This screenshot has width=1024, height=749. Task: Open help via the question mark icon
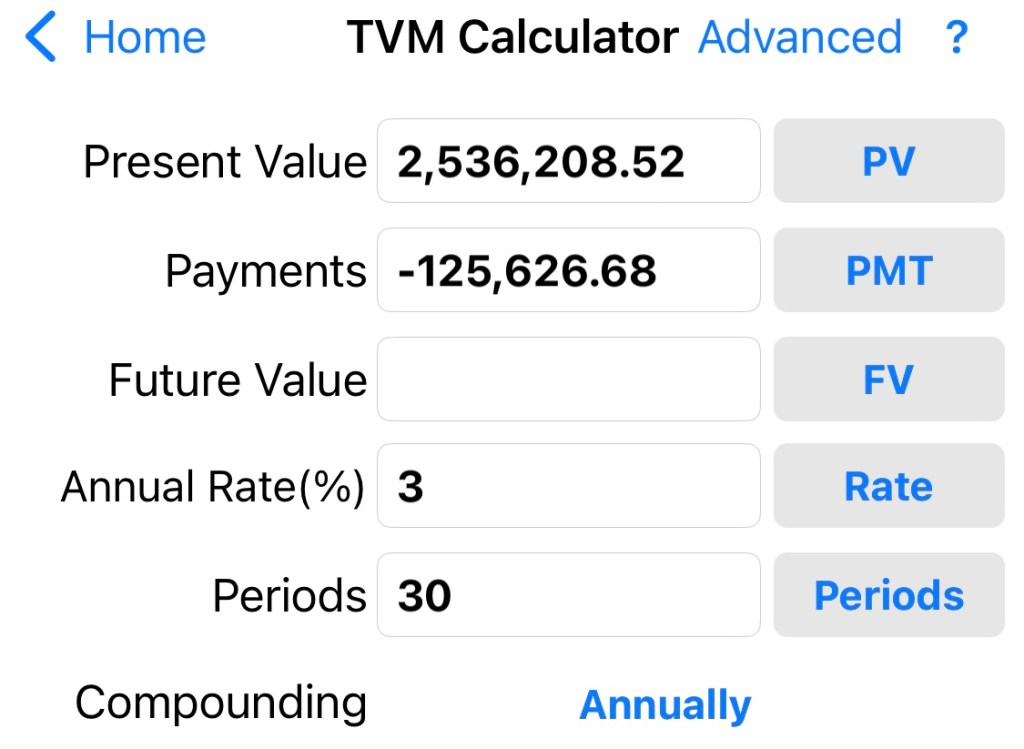tap(956, 38)
